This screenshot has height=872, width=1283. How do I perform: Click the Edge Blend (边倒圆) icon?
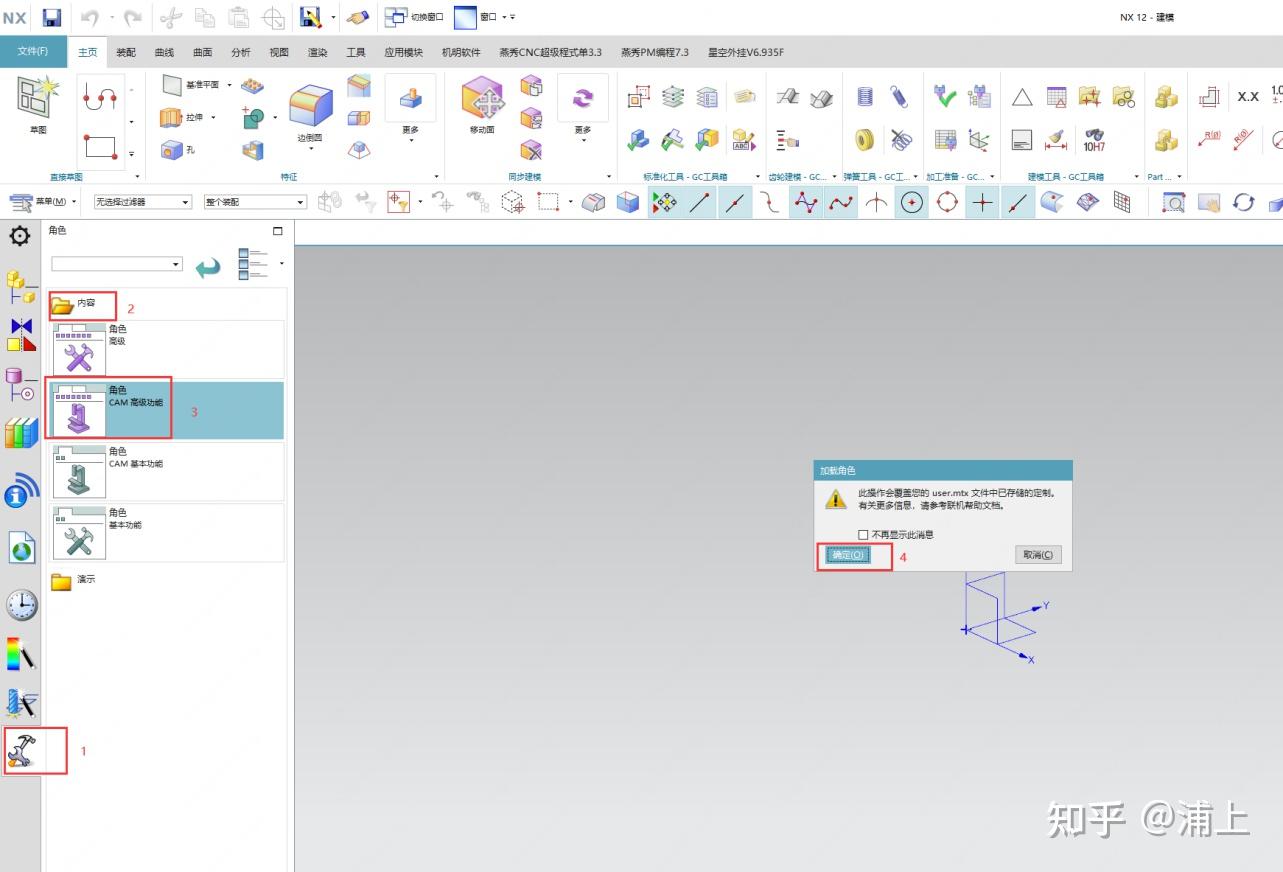[311, 106]
